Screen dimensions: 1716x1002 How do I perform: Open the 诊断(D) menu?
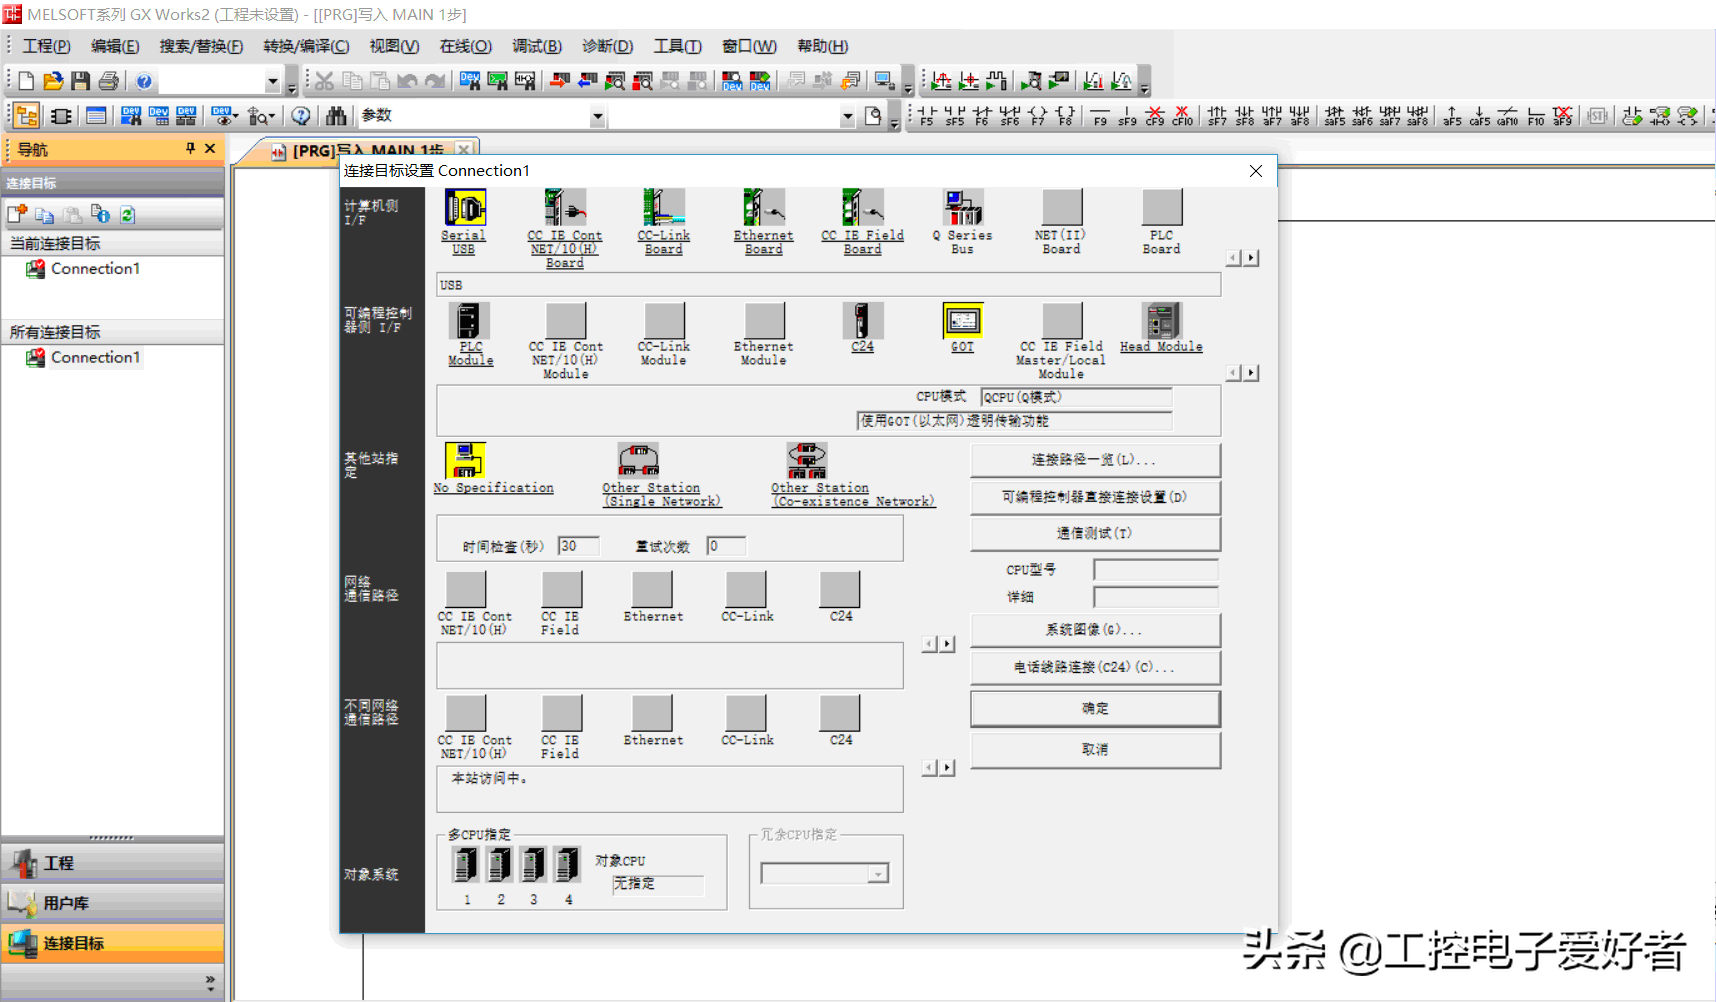[x=607, y=46]
